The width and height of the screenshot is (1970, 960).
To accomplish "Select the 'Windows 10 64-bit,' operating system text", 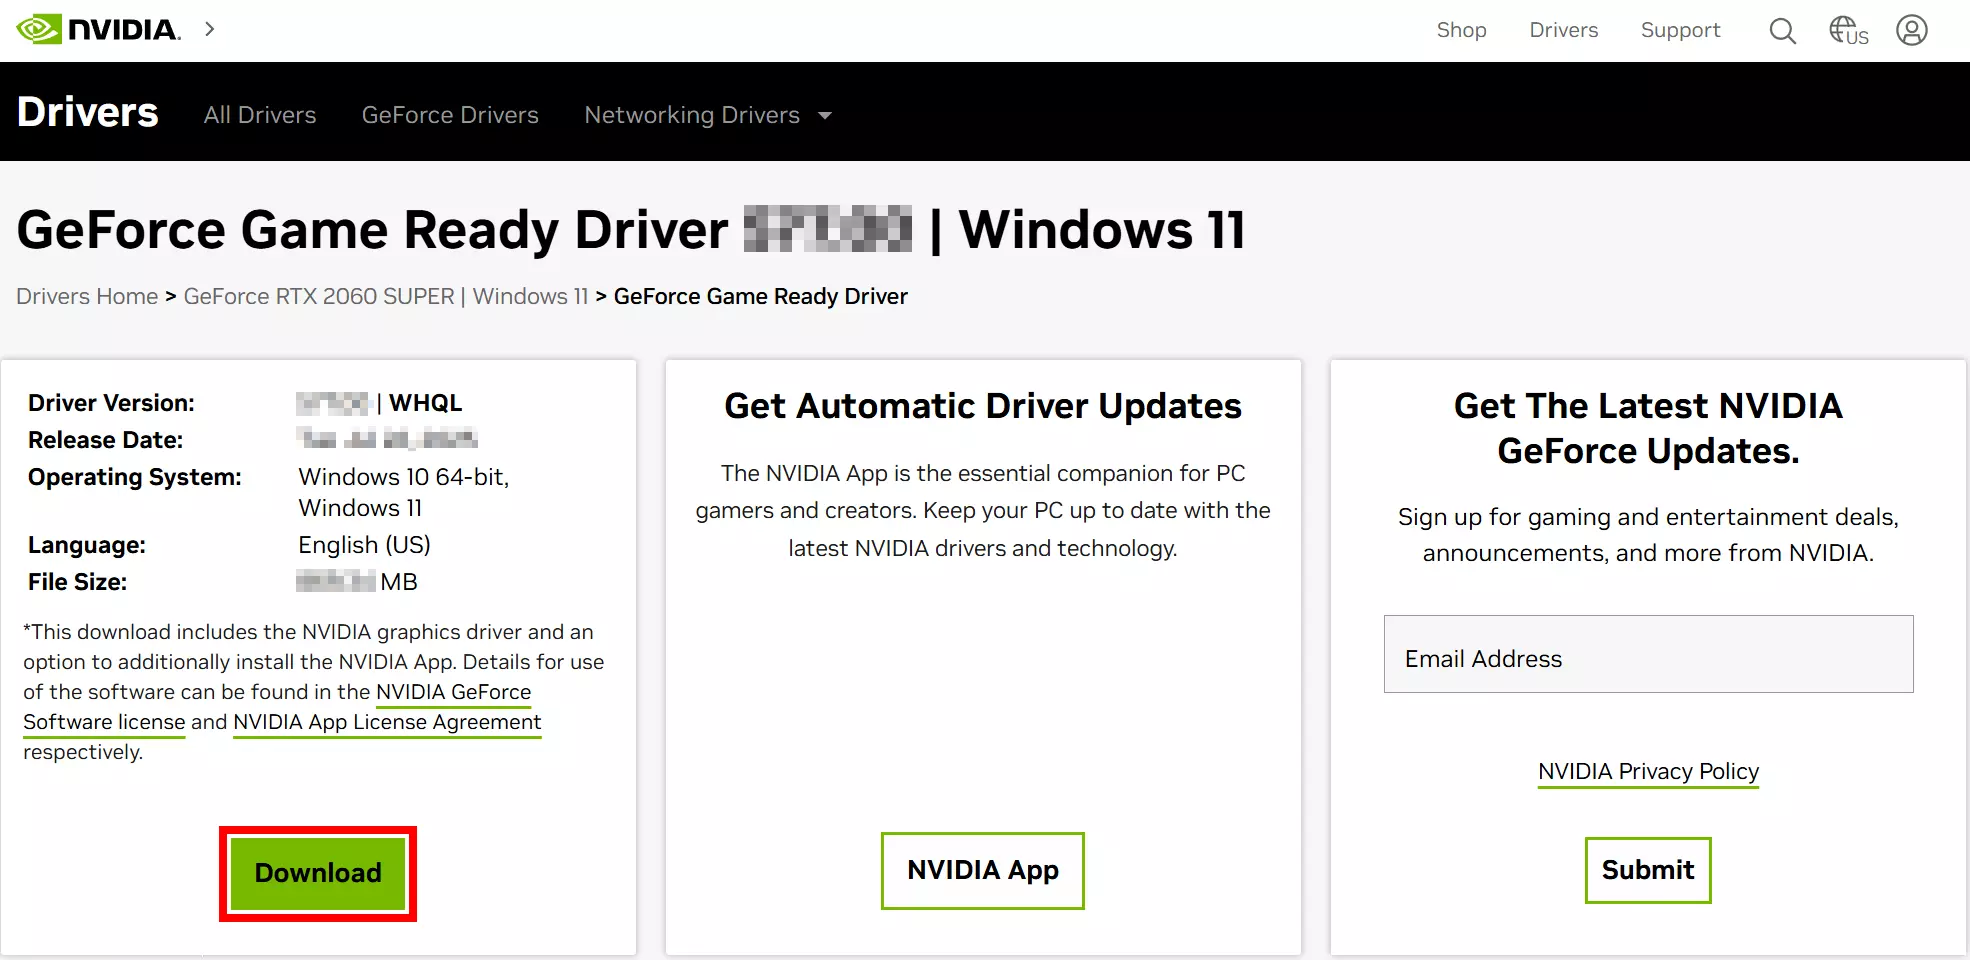I will 404,477.
